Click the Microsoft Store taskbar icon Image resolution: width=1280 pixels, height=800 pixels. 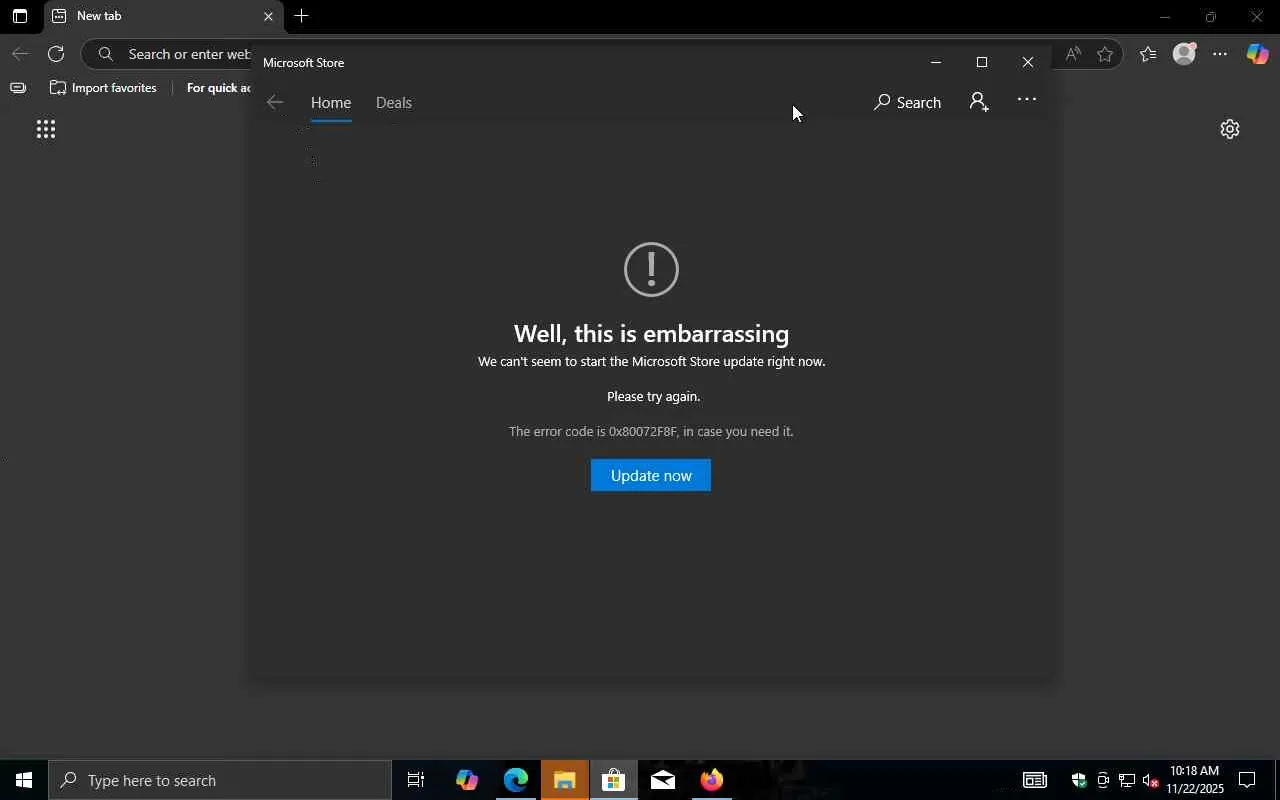click(x=614, y=780)
